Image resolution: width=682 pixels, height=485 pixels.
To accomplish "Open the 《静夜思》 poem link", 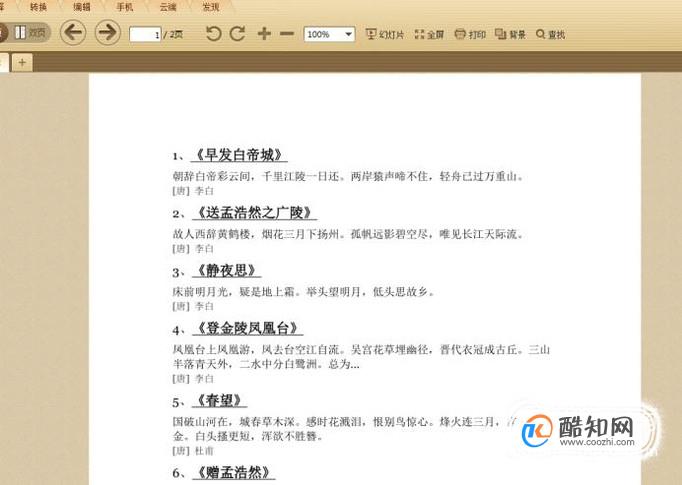I will point(226,271).
